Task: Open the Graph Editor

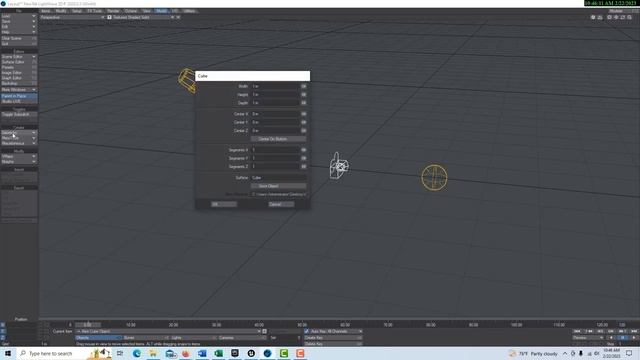Action: point(19,78)
